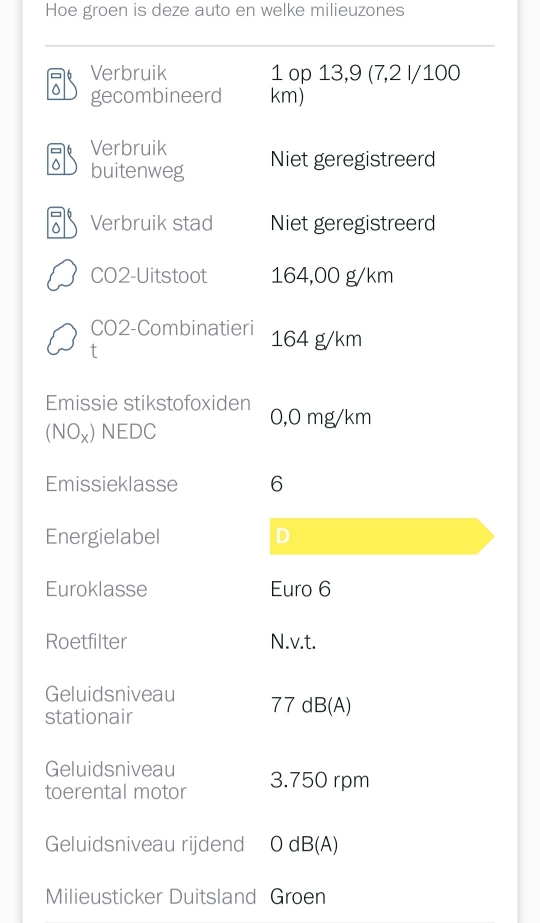Click the value 1 op 13,9 consumption
540x923 pixels.
365,84
